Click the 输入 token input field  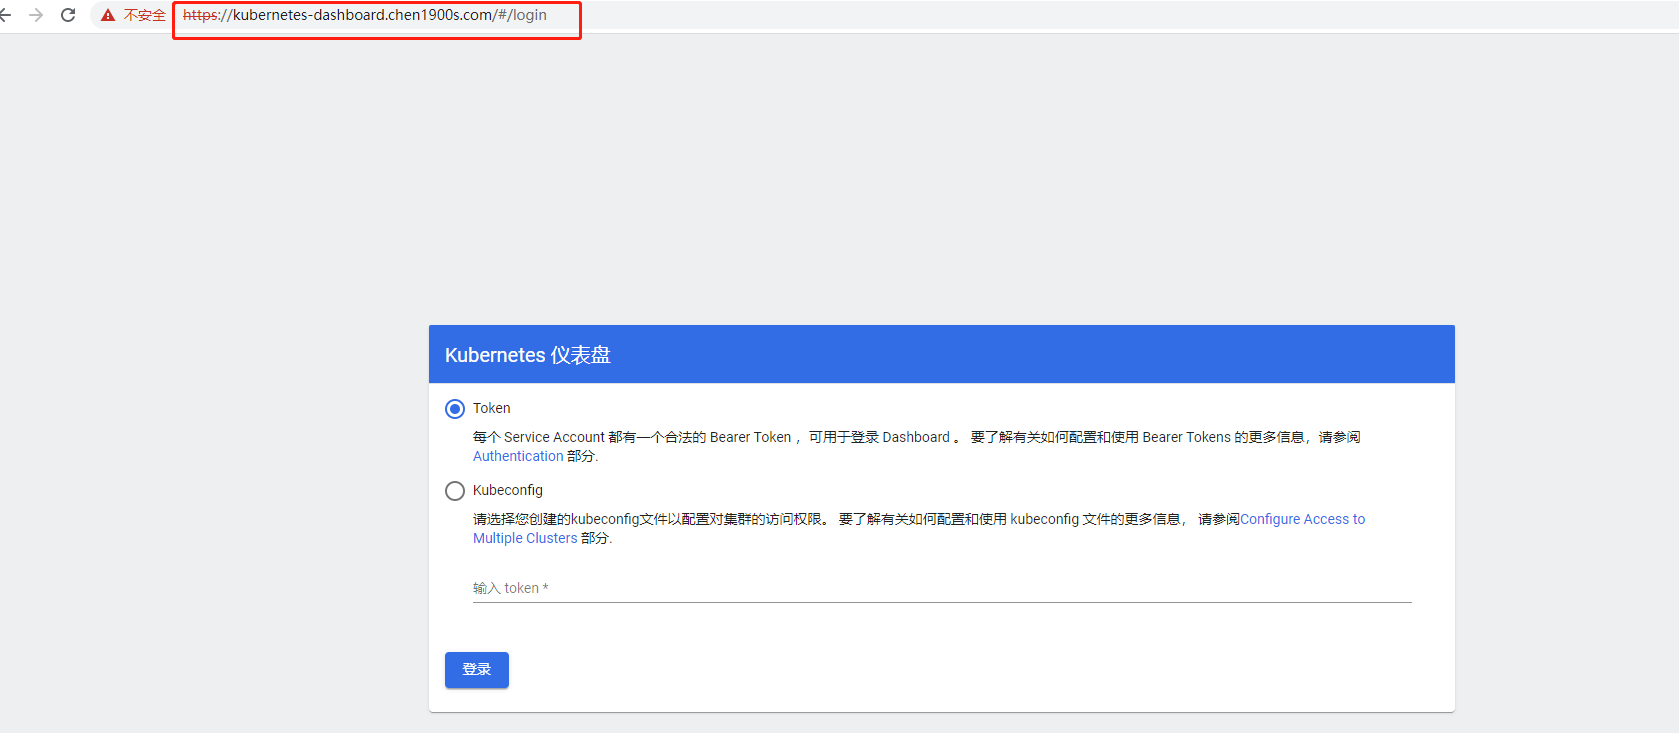click(x=940, y=588)
